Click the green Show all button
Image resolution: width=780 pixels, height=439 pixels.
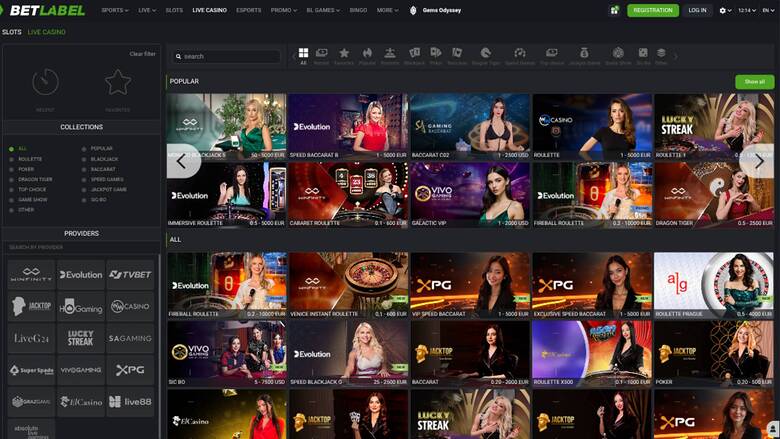pos(755,82)
